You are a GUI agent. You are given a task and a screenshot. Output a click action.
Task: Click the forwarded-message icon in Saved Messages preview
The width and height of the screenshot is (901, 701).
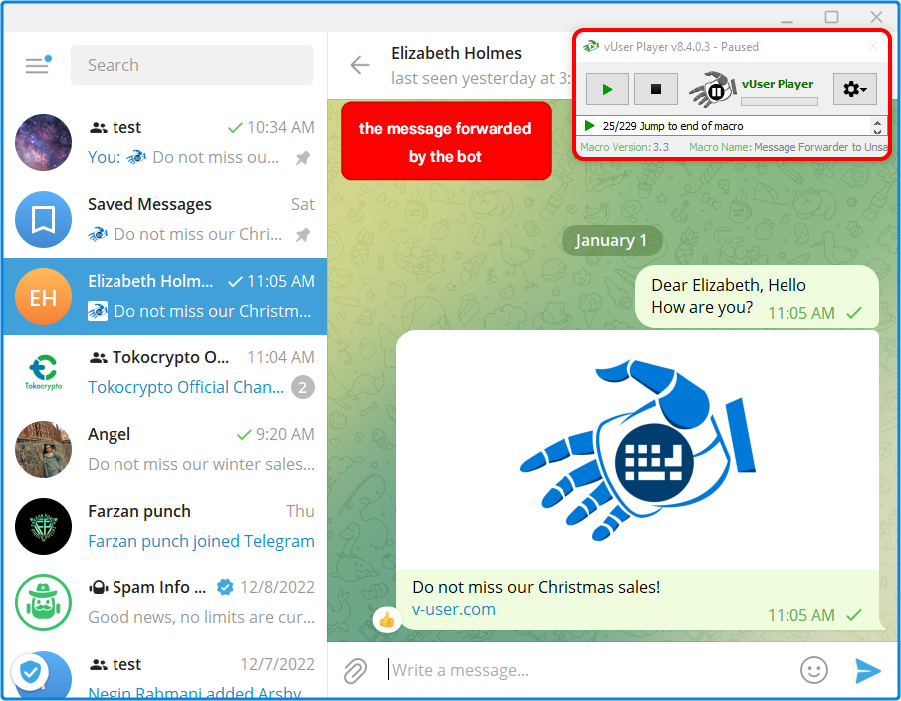pos(98,234)
